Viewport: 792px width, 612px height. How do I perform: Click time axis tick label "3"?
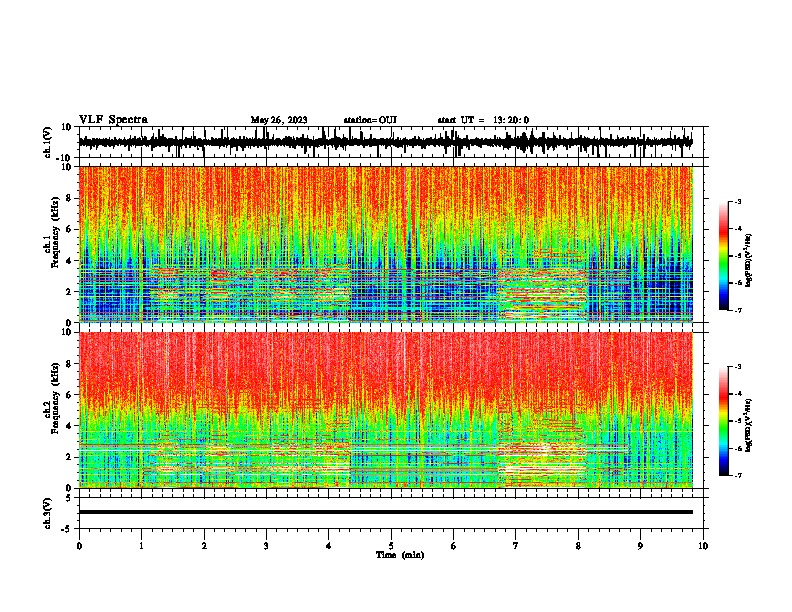pyautogui.click(x=266, y=546)
